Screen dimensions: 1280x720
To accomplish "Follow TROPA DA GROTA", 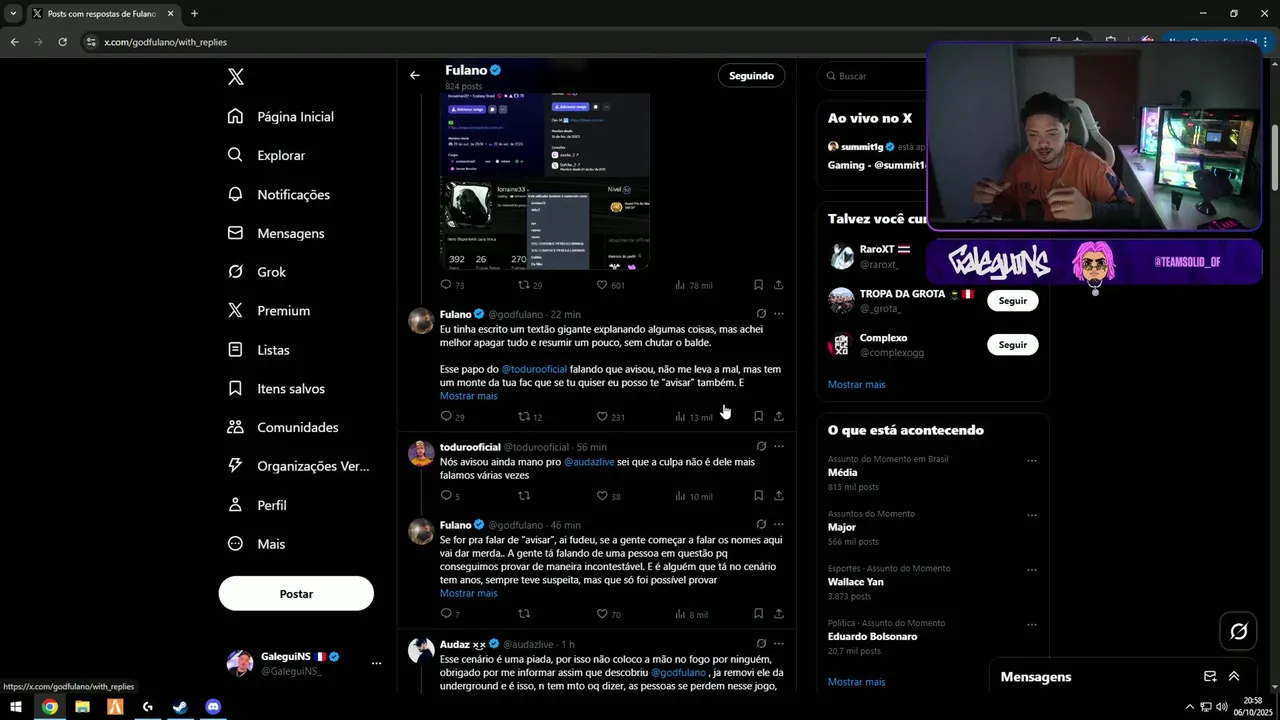I will pos(1012,300).
